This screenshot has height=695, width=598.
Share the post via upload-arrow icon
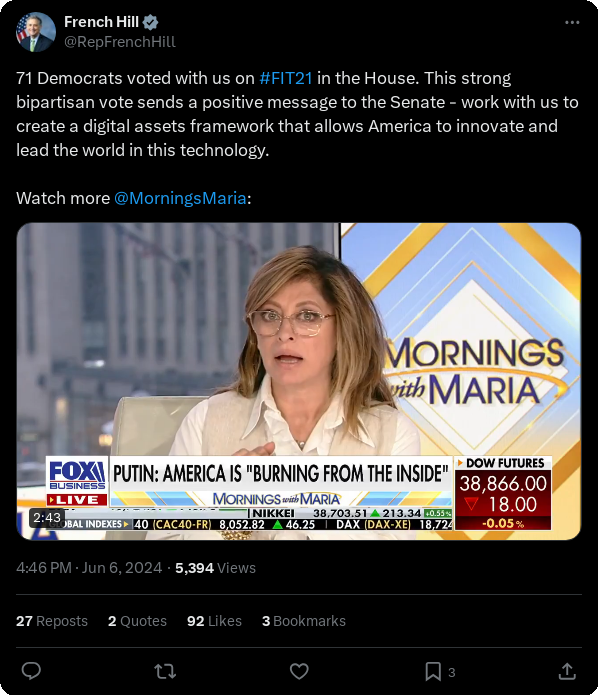point(567,672)
